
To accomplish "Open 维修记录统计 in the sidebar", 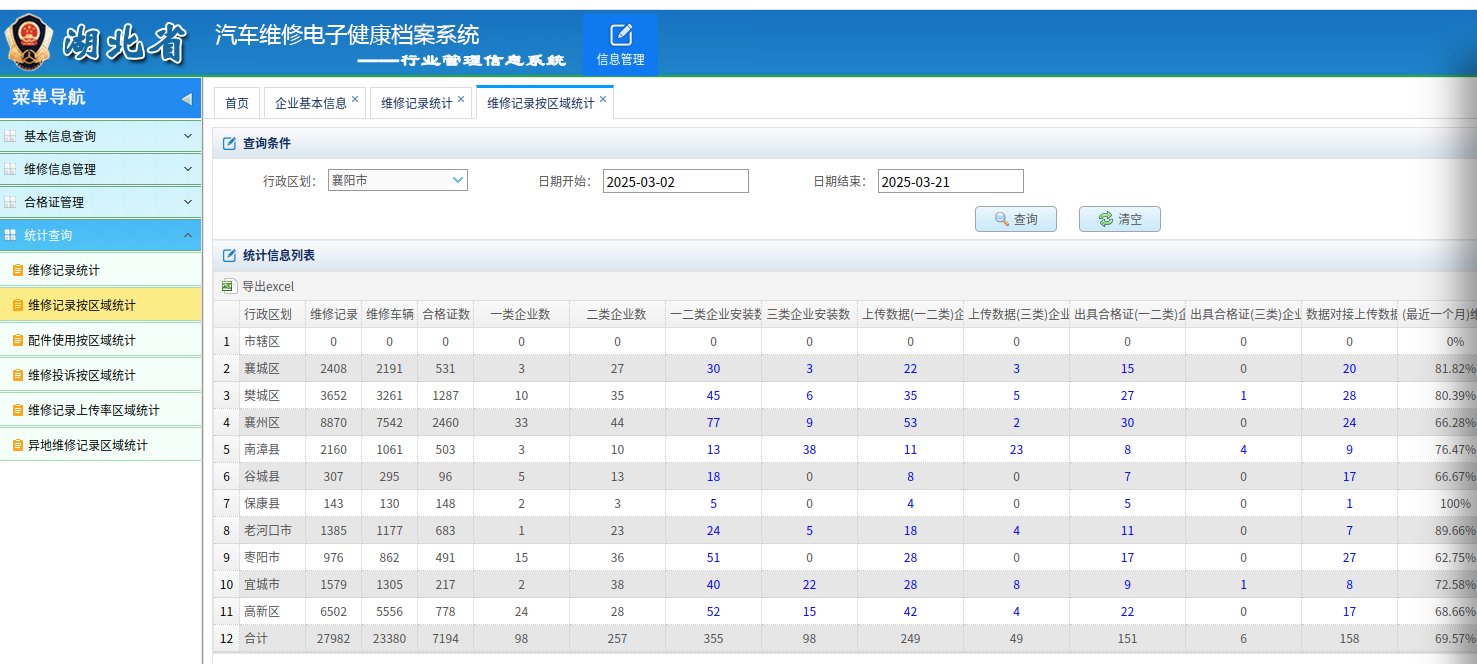I will tap(101, 270).
